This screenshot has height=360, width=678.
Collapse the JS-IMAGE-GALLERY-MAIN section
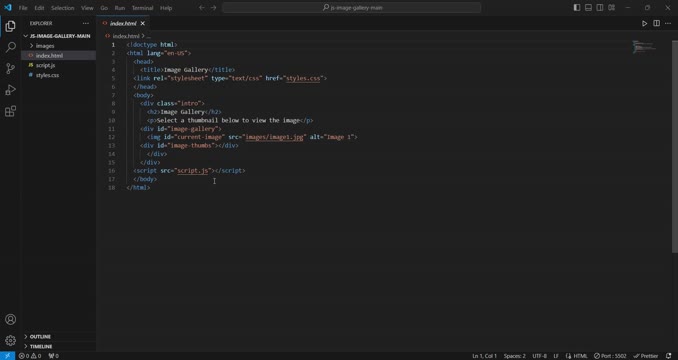[58, 36]
